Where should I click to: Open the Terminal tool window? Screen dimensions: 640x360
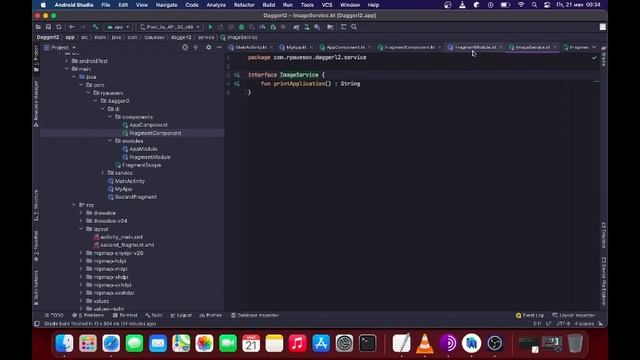click(x=125, y=316)
